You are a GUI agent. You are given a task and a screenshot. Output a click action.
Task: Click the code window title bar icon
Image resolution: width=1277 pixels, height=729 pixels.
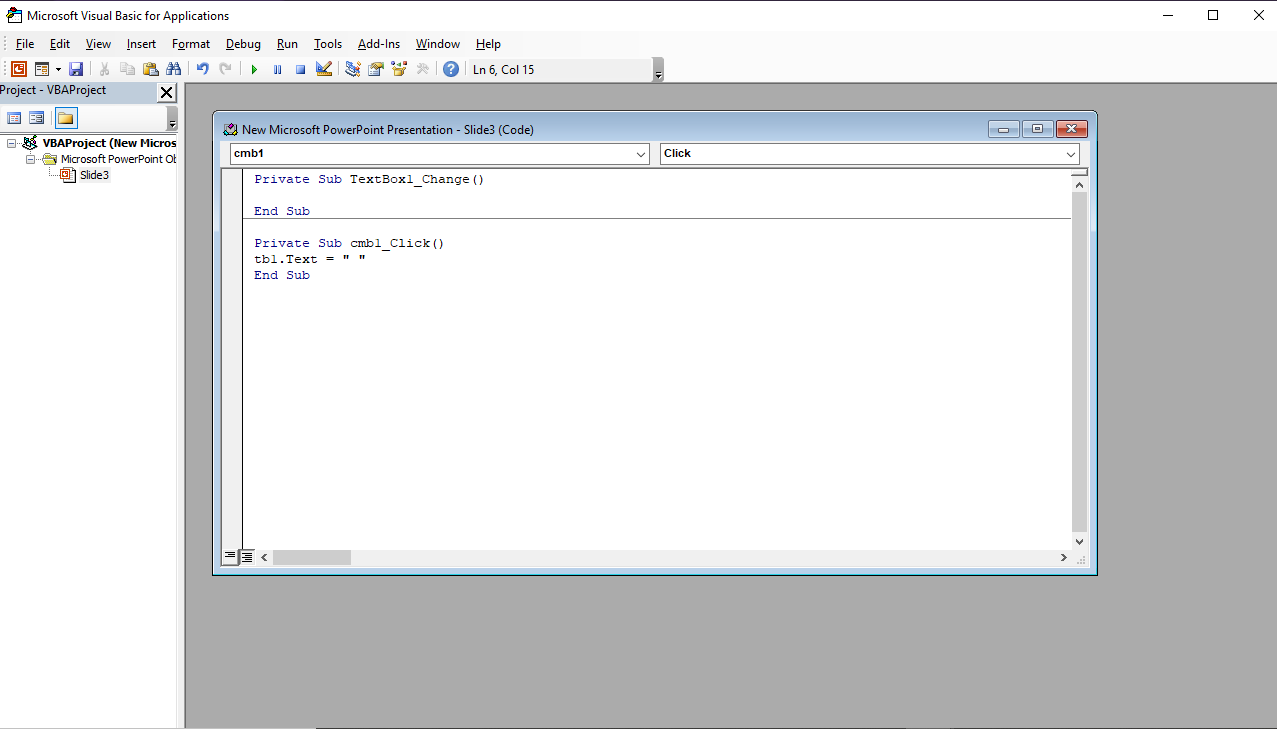[x=231, y=129]
